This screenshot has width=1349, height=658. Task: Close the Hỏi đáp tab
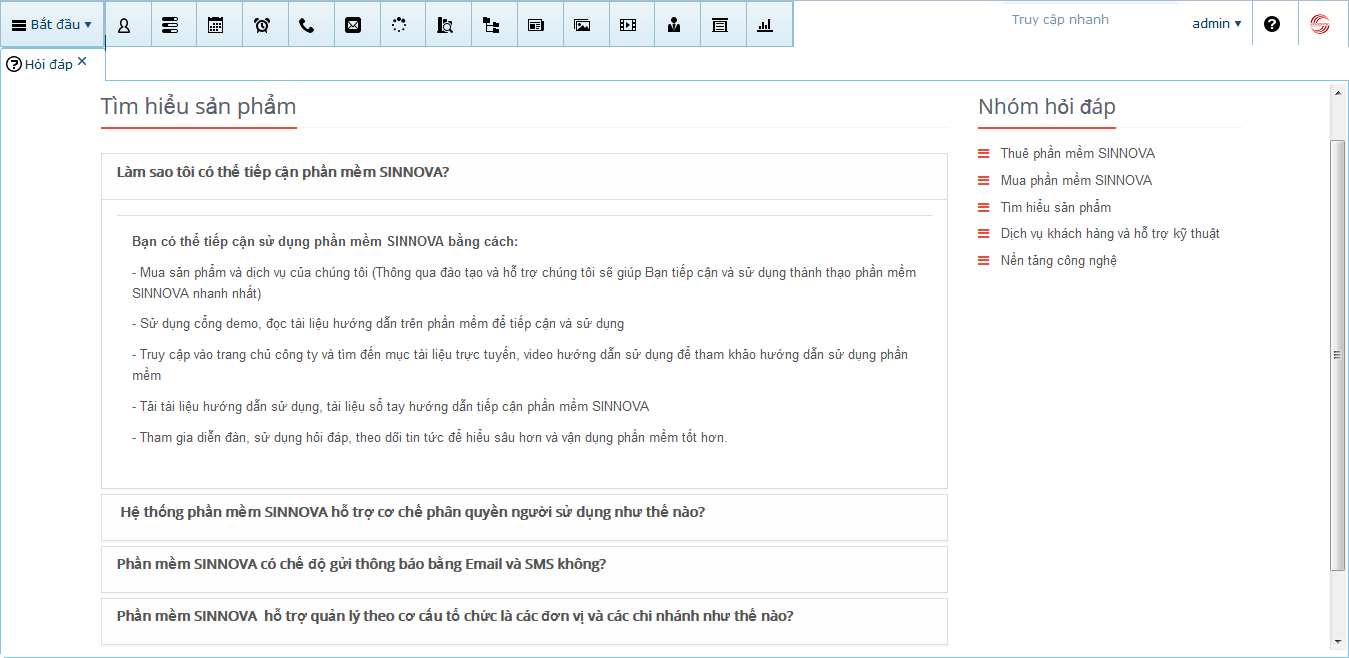82,61
